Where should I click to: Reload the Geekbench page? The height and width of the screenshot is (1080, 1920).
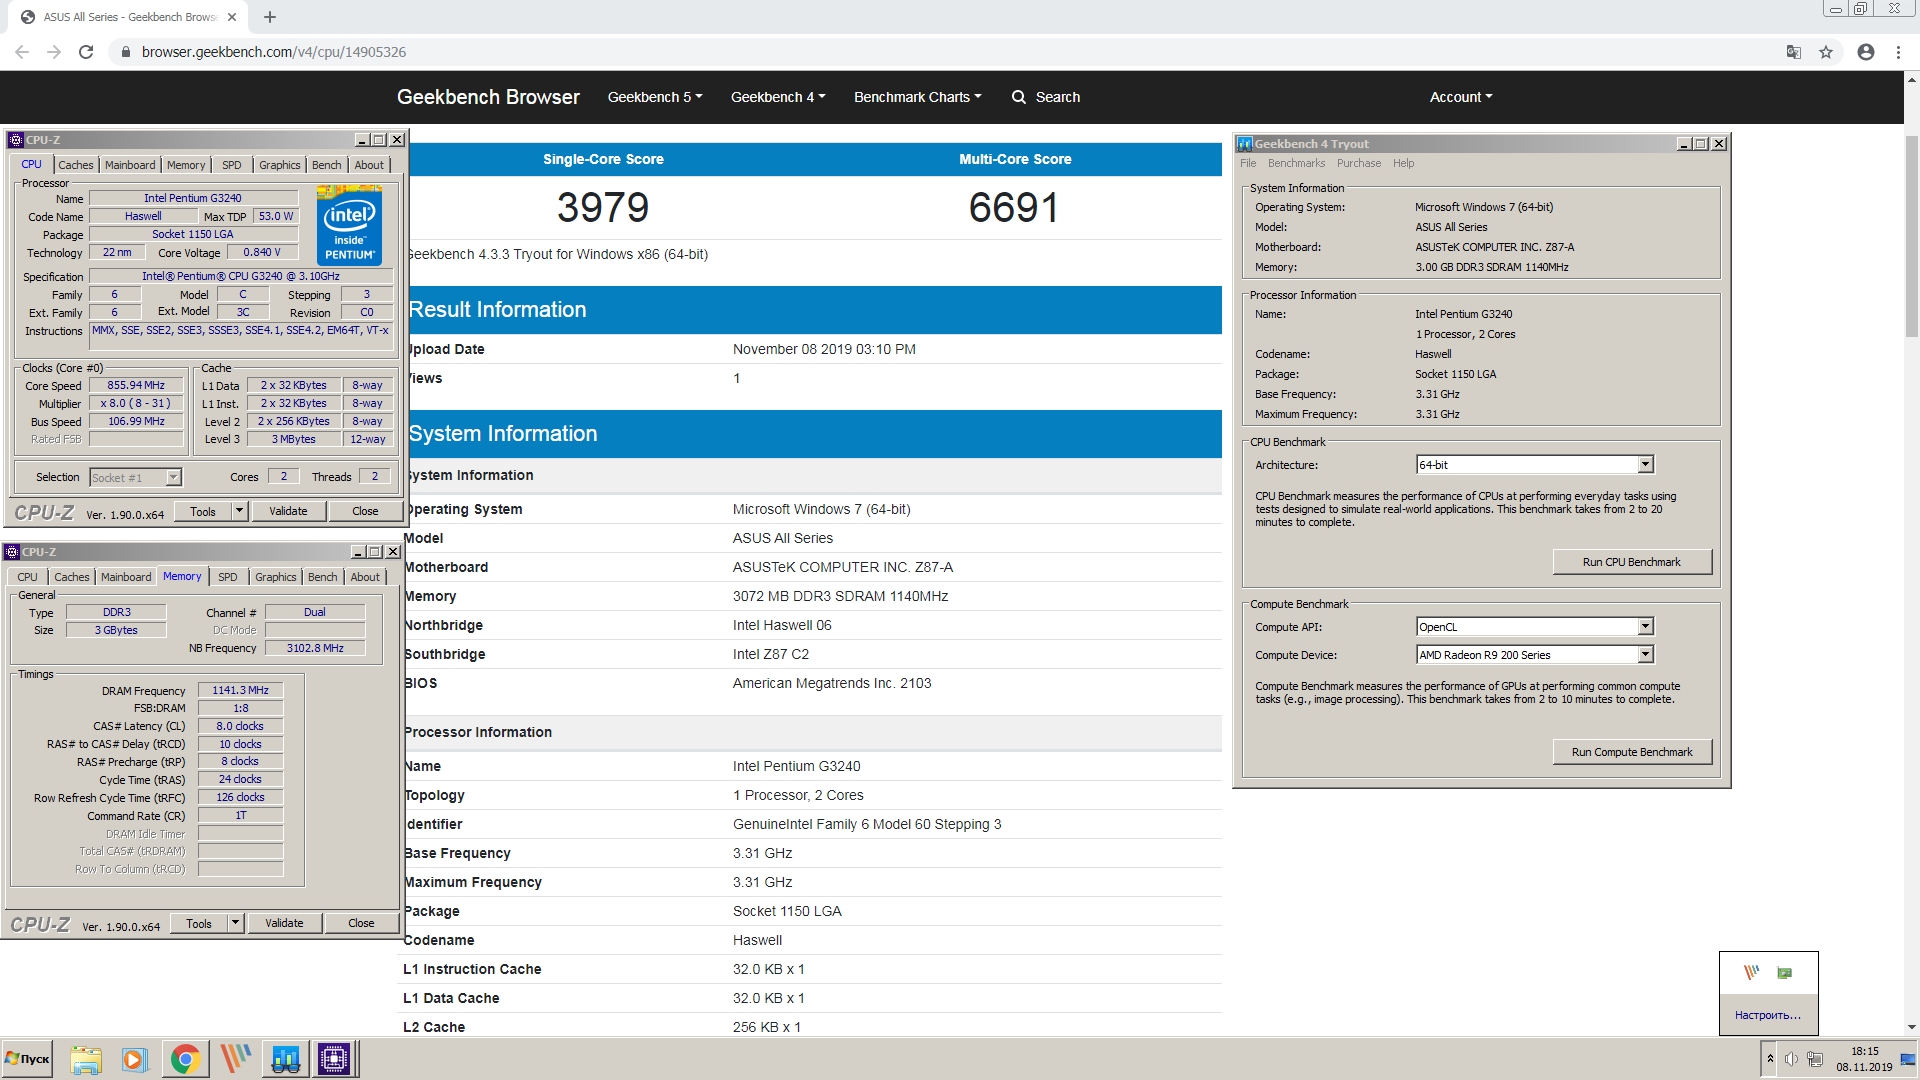pyautogui.click(x=86, y=52)
